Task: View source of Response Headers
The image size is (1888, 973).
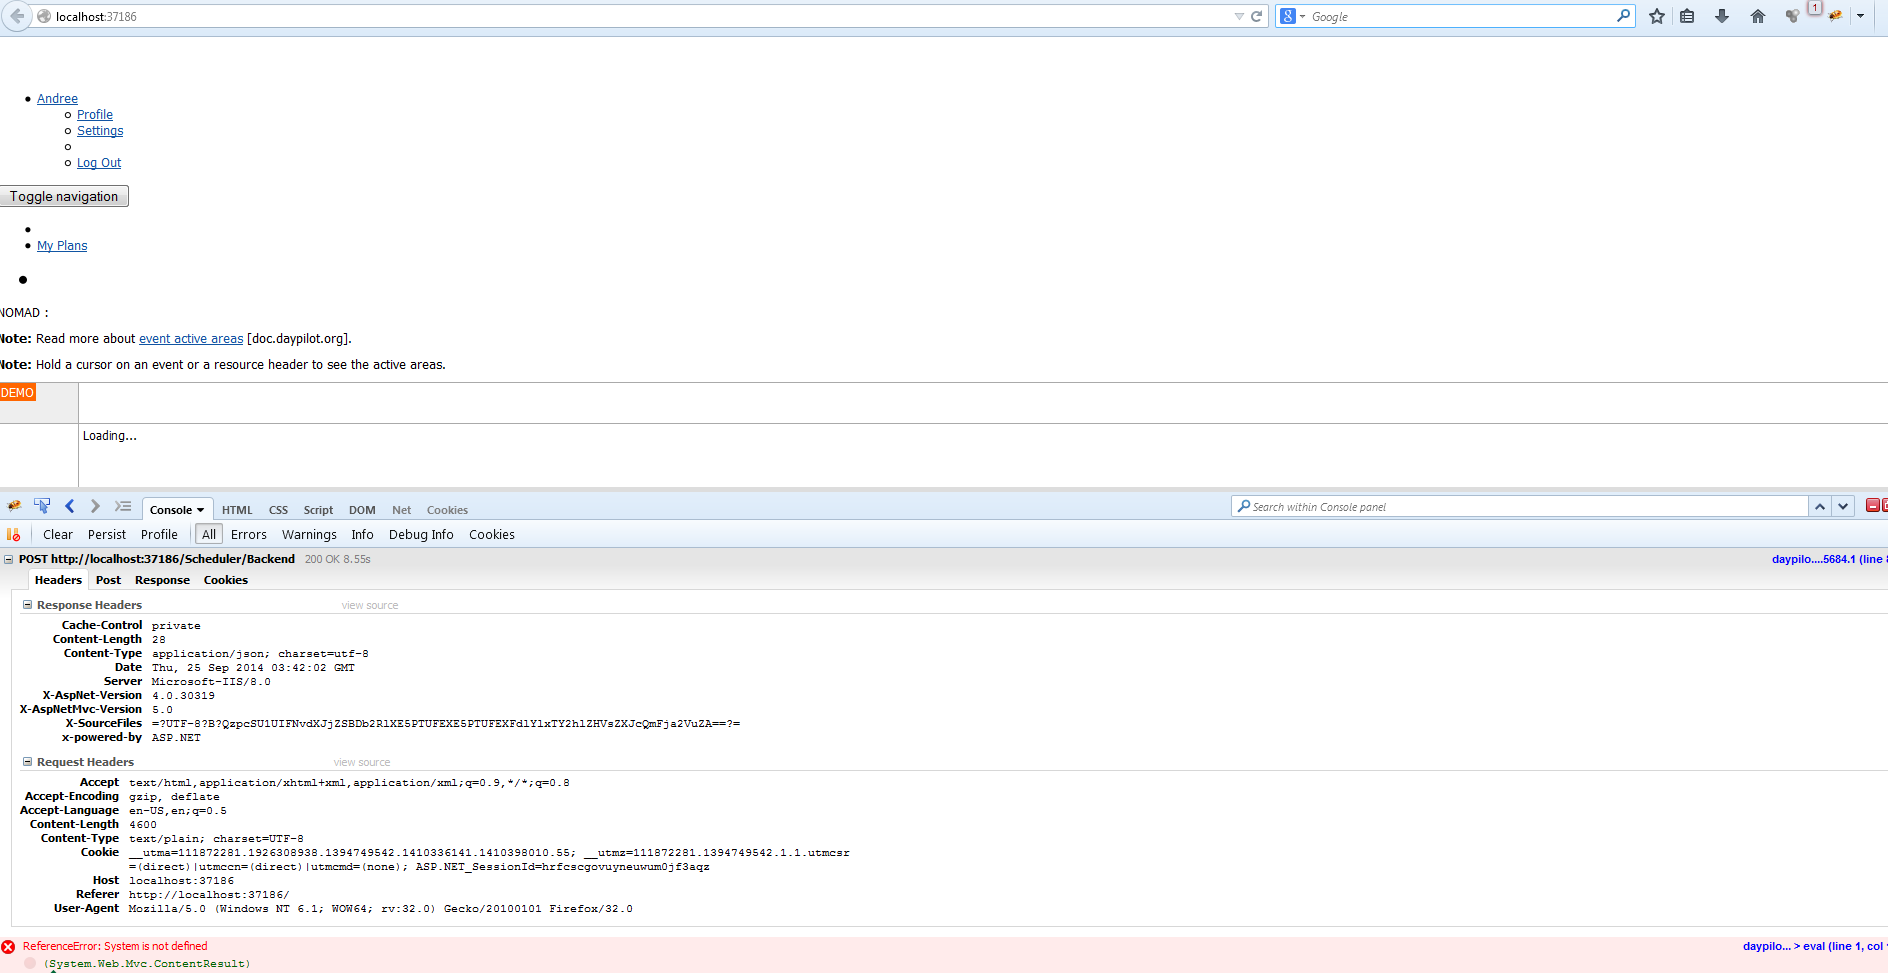Action: 370,606
